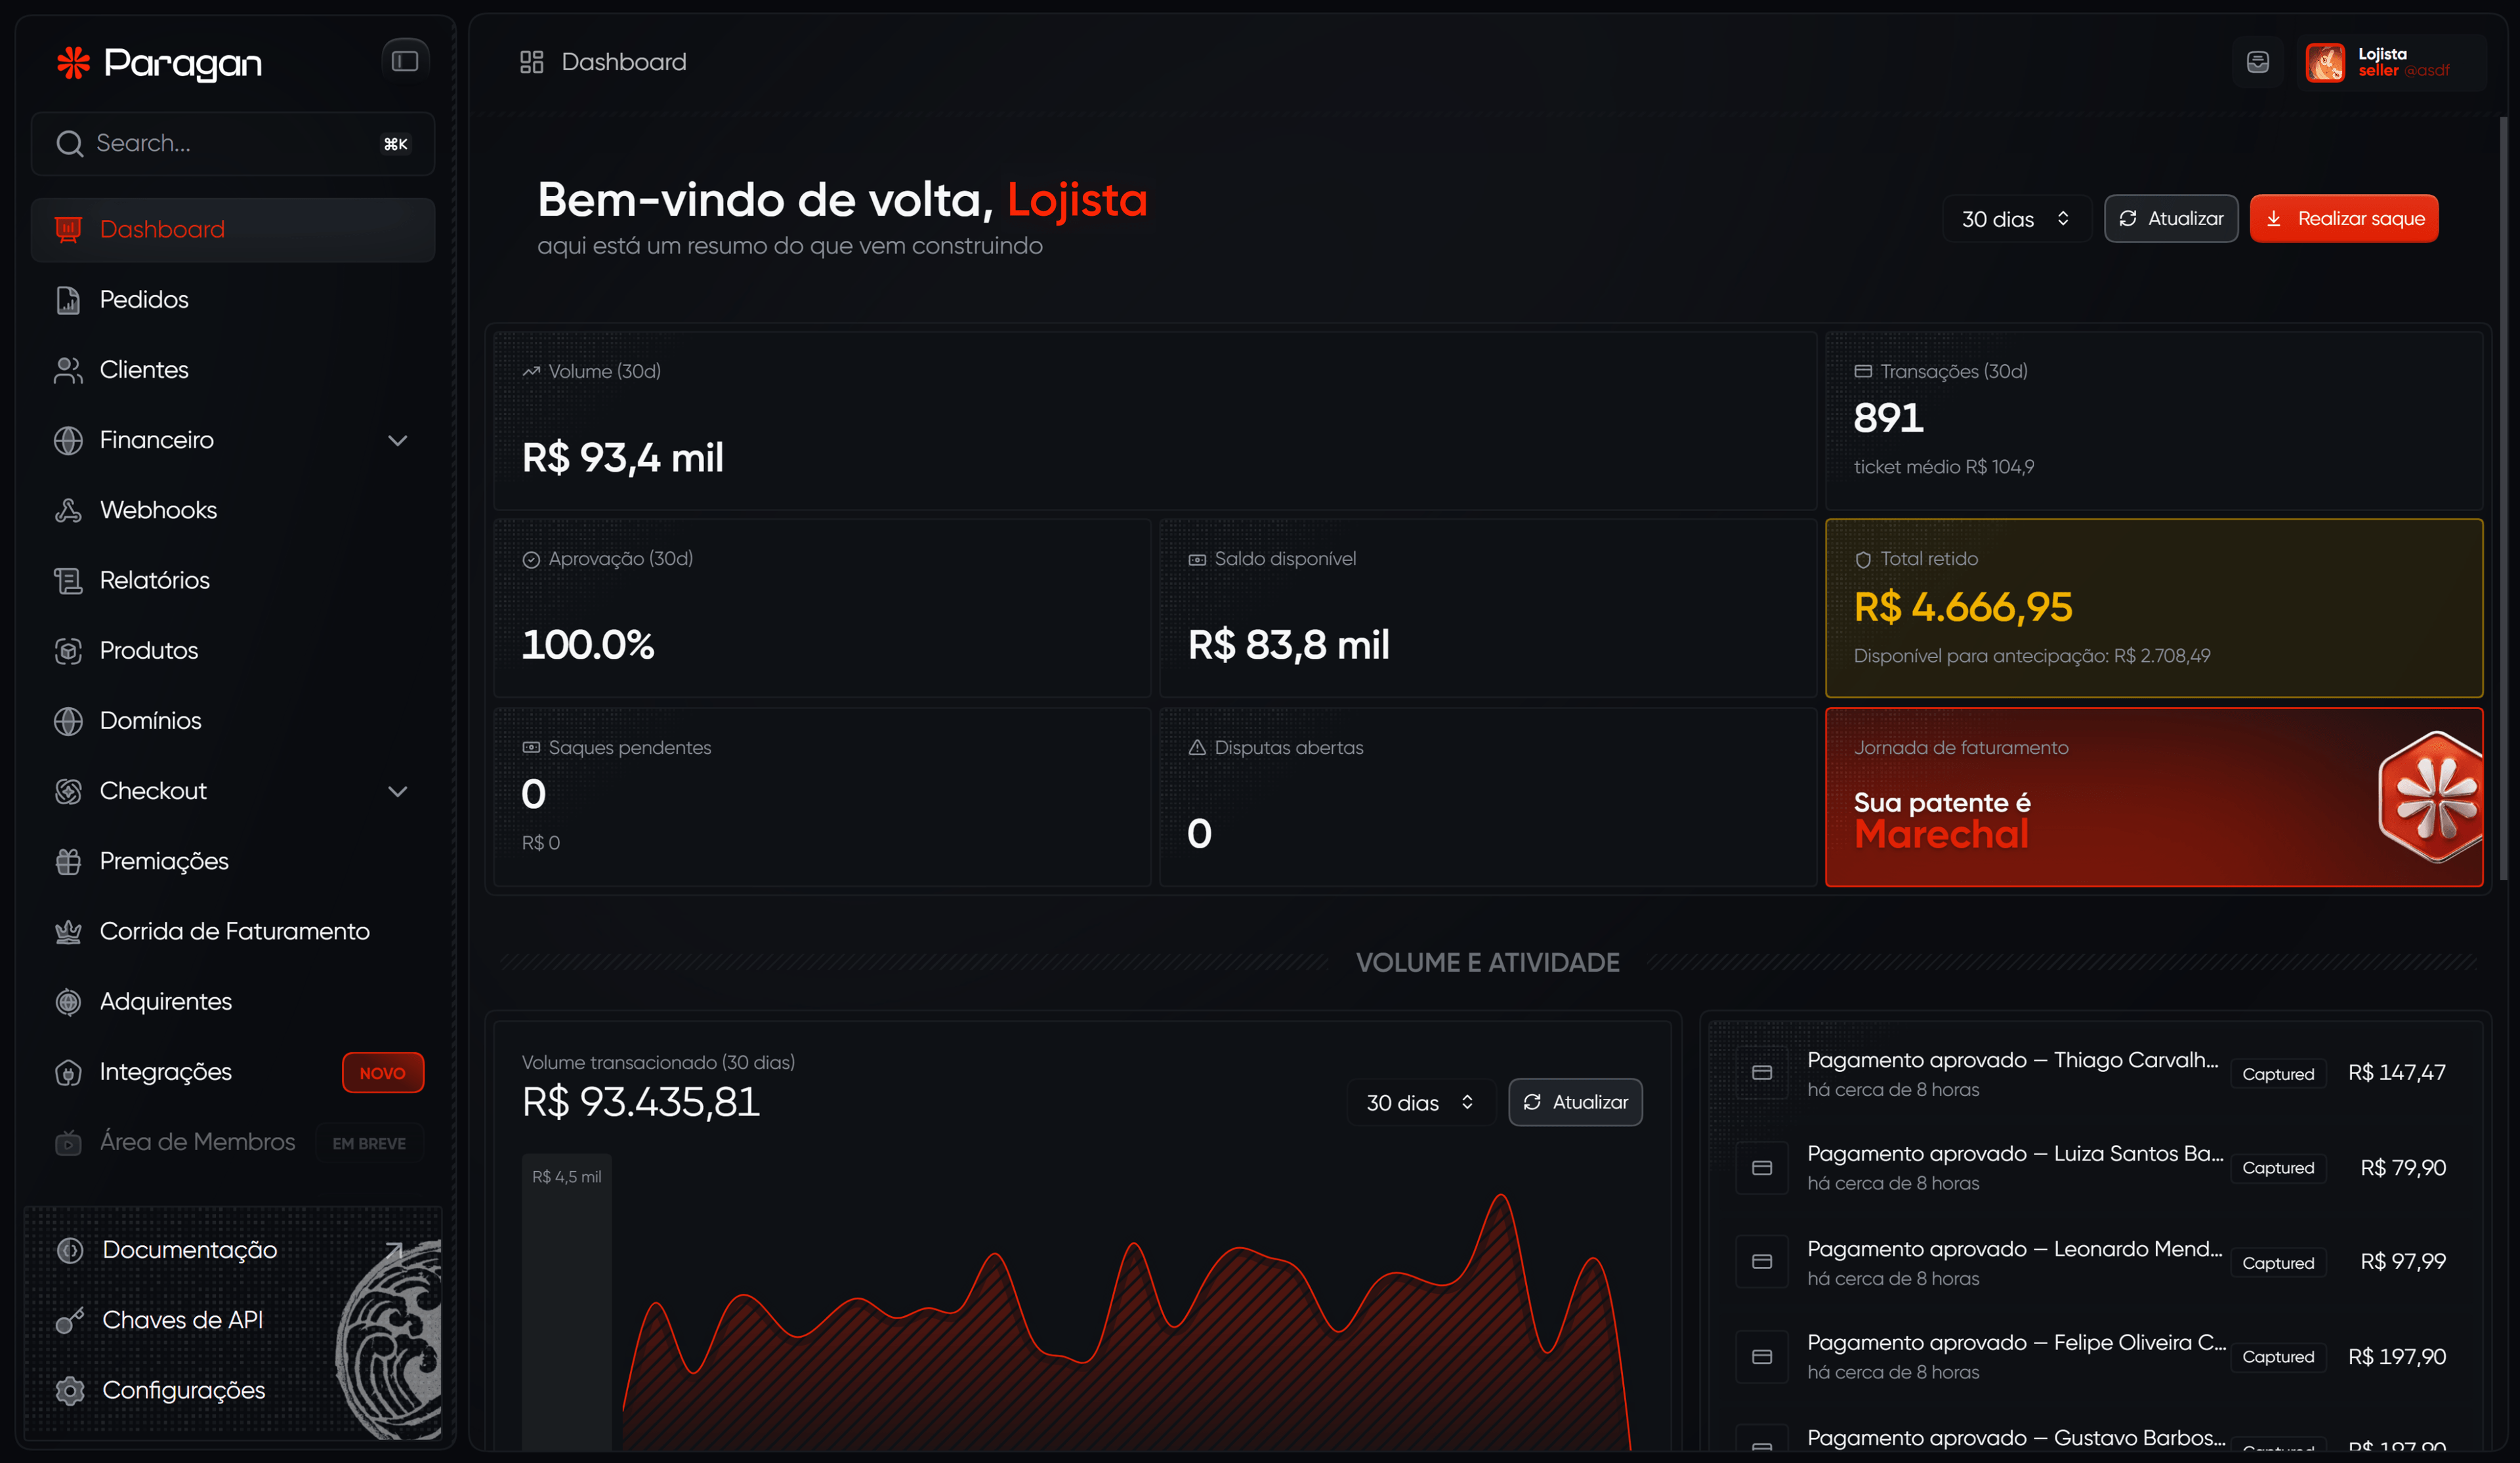Image resolution: width=2520 pixels, height=1463 pixels.
Task: Click the Total retido card
Action: (2154, 608)
